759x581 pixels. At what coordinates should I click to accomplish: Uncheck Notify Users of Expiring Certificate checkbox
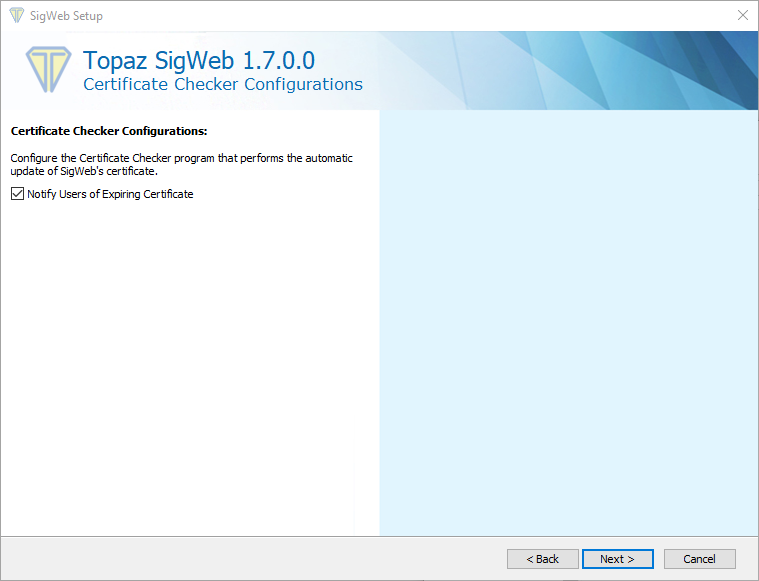tap(17, 194)
